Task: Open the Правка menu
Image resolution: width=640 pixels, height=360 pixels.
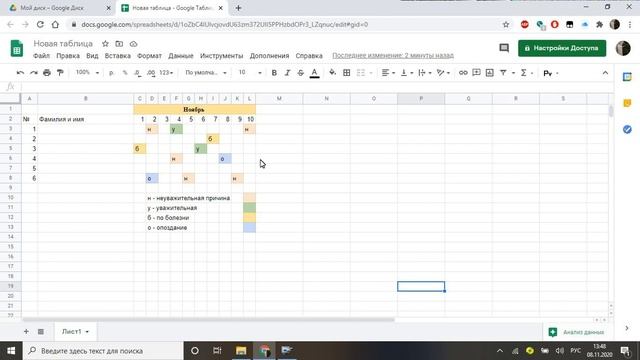Action: click(68, 56)
